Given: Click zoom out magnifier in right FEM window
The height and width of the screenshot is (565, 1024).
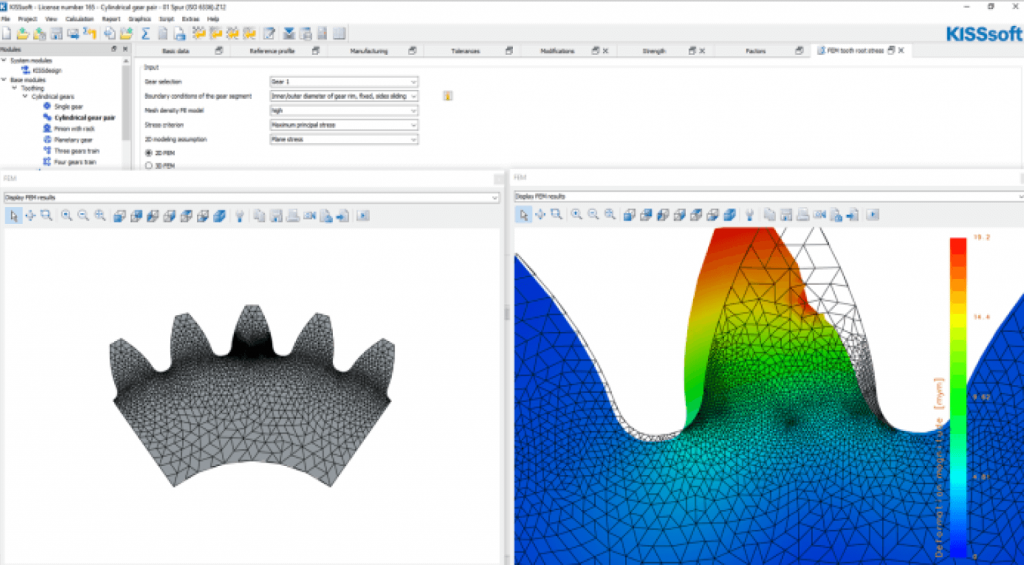Looking at the screenshot, I should [x=593, y=214].
